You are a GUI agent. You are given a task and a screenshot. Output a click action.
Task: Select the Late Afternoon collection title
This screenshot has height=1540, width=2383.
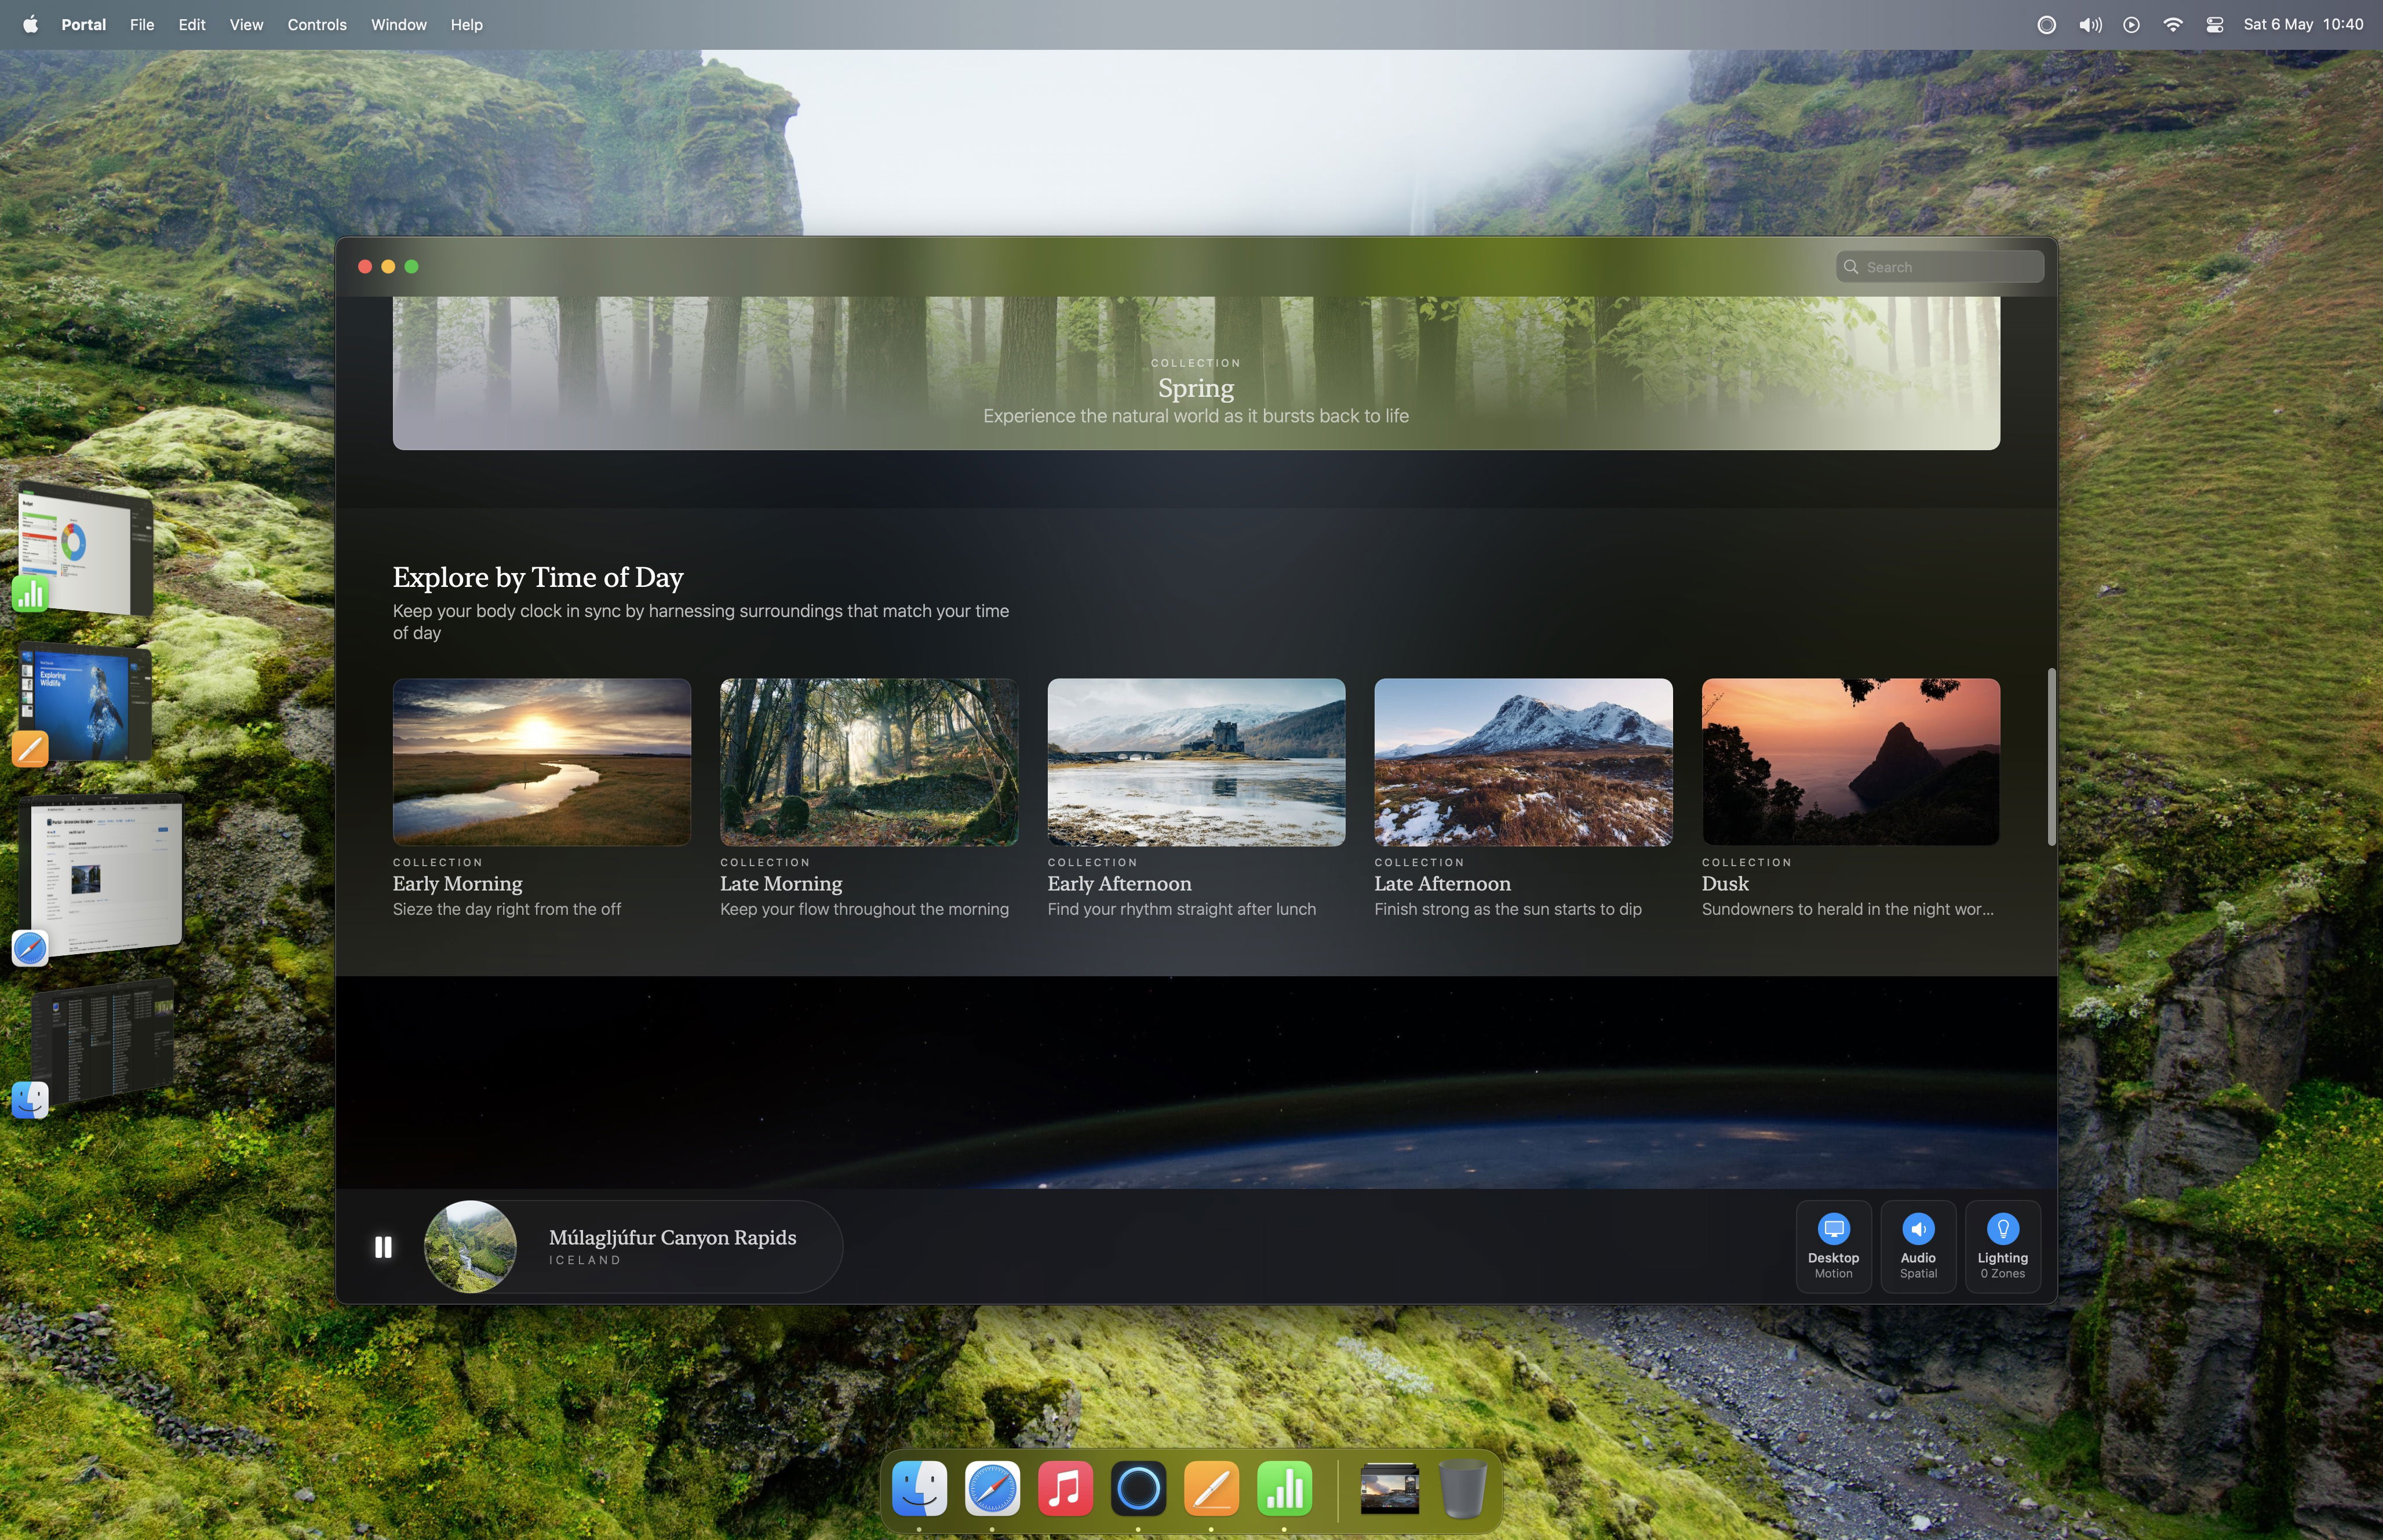point(1441,884)
